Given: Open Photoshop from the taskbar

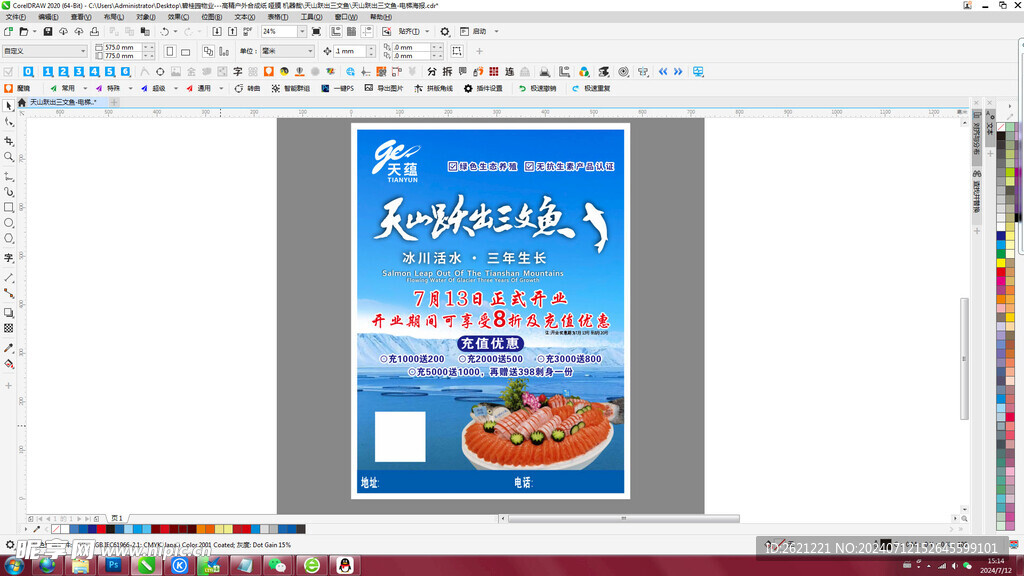Looking at the screenshot, I should [x=113, y=565].
